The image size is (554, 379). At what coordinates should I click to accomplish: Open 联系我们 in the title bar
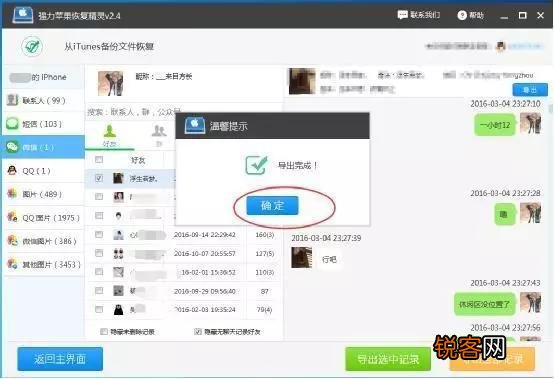click(419, 15)
